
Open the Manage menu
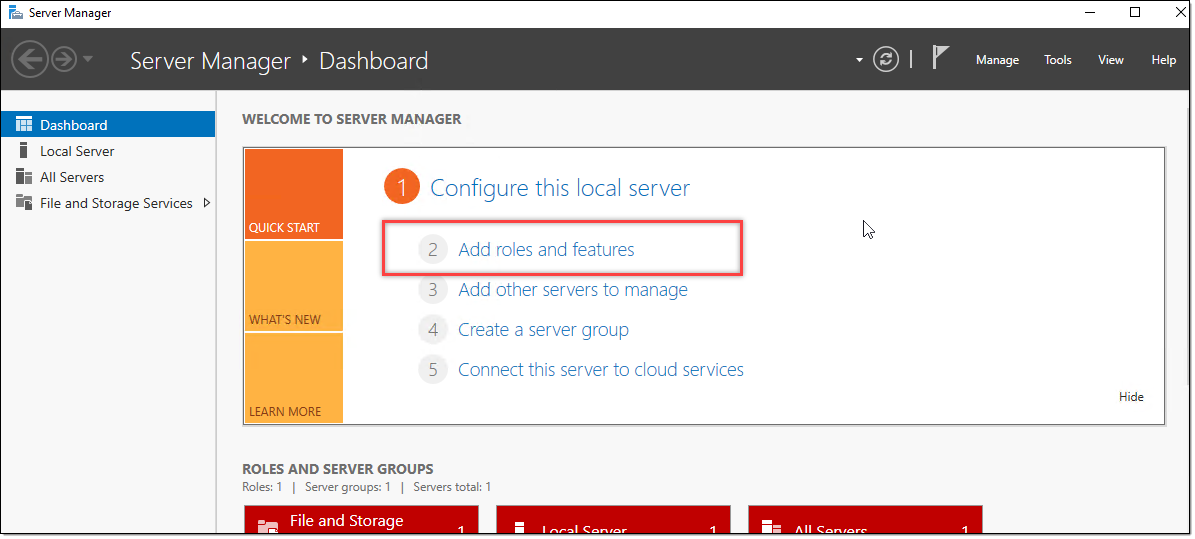tap(997, 60)
